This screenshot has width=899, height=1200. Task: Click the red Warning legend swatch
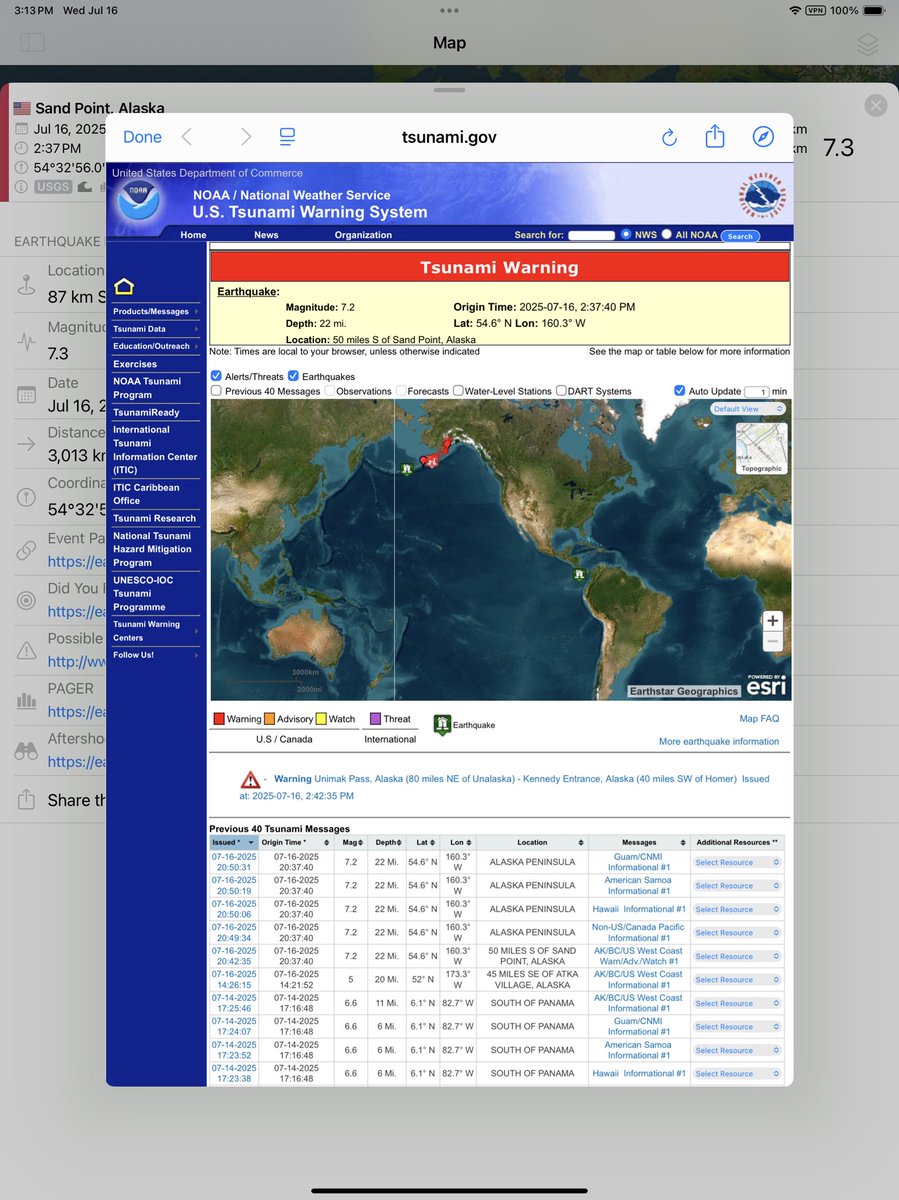coord(219,719)
